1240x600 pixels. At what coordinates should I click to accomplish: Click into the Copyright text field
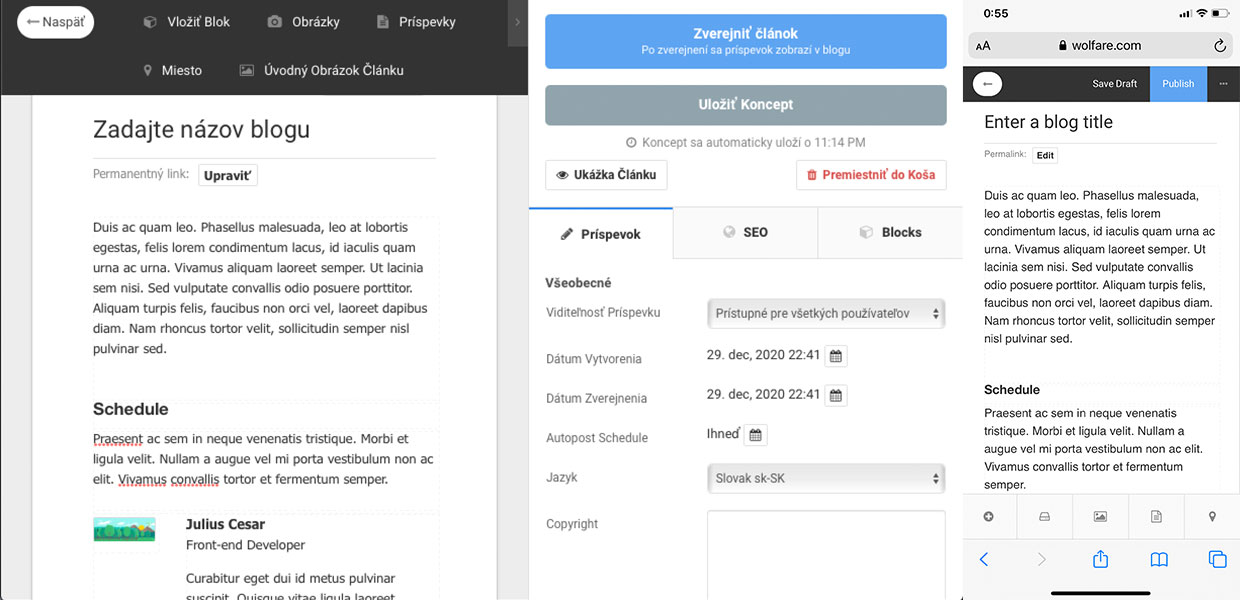coord(826,555)
